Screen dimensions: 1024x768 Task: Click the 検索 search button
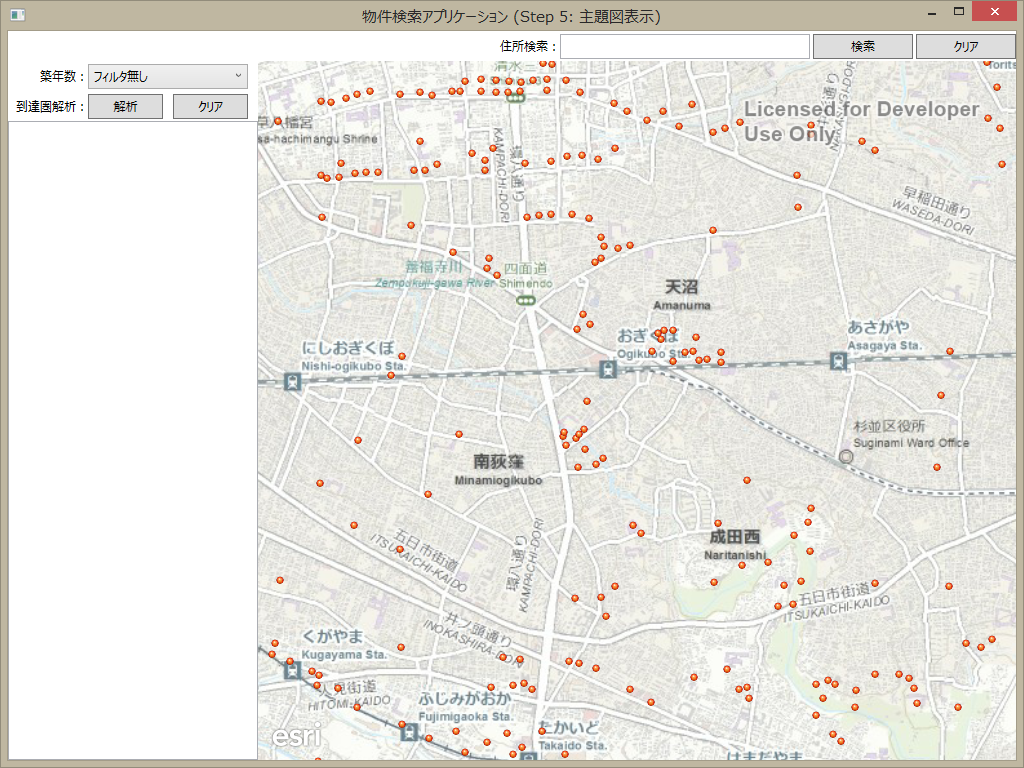862,46
